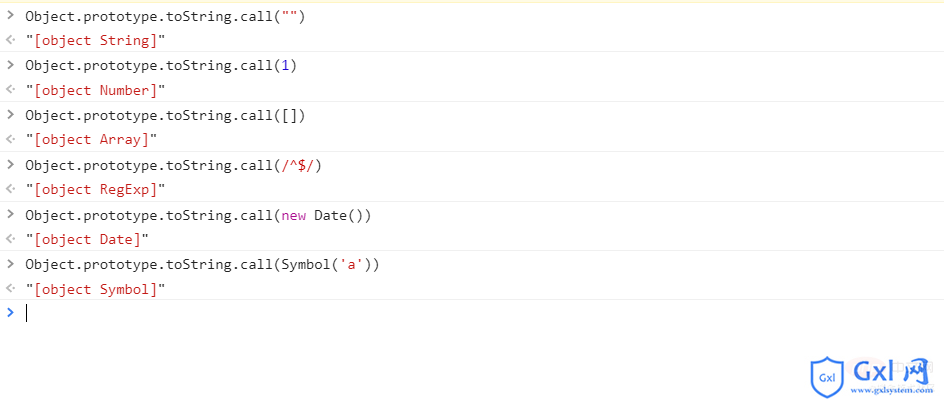
Task: Click the "[object Date]" output text
Action: point(87,239)
